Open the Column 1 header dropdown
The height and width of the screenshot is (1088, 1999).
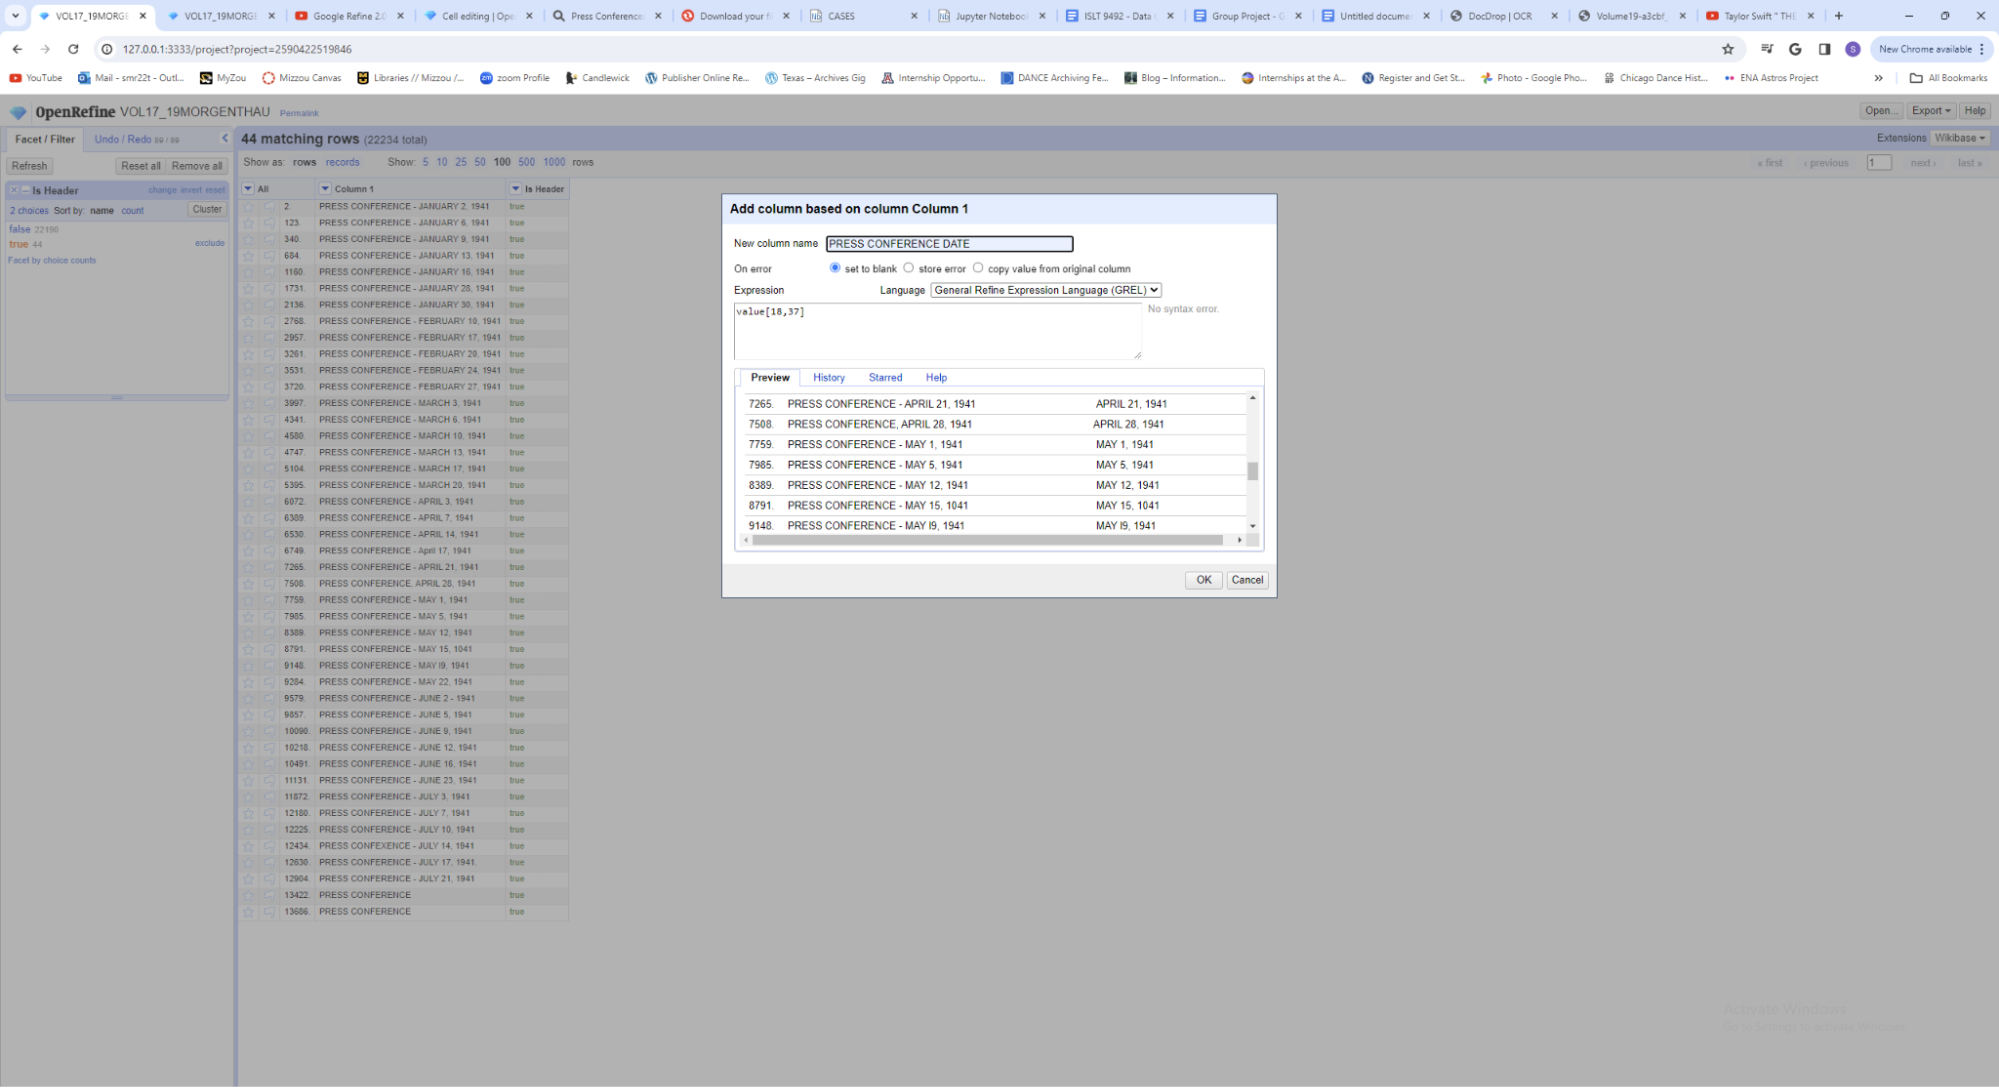pyautogui.click(x=325, y=189)
